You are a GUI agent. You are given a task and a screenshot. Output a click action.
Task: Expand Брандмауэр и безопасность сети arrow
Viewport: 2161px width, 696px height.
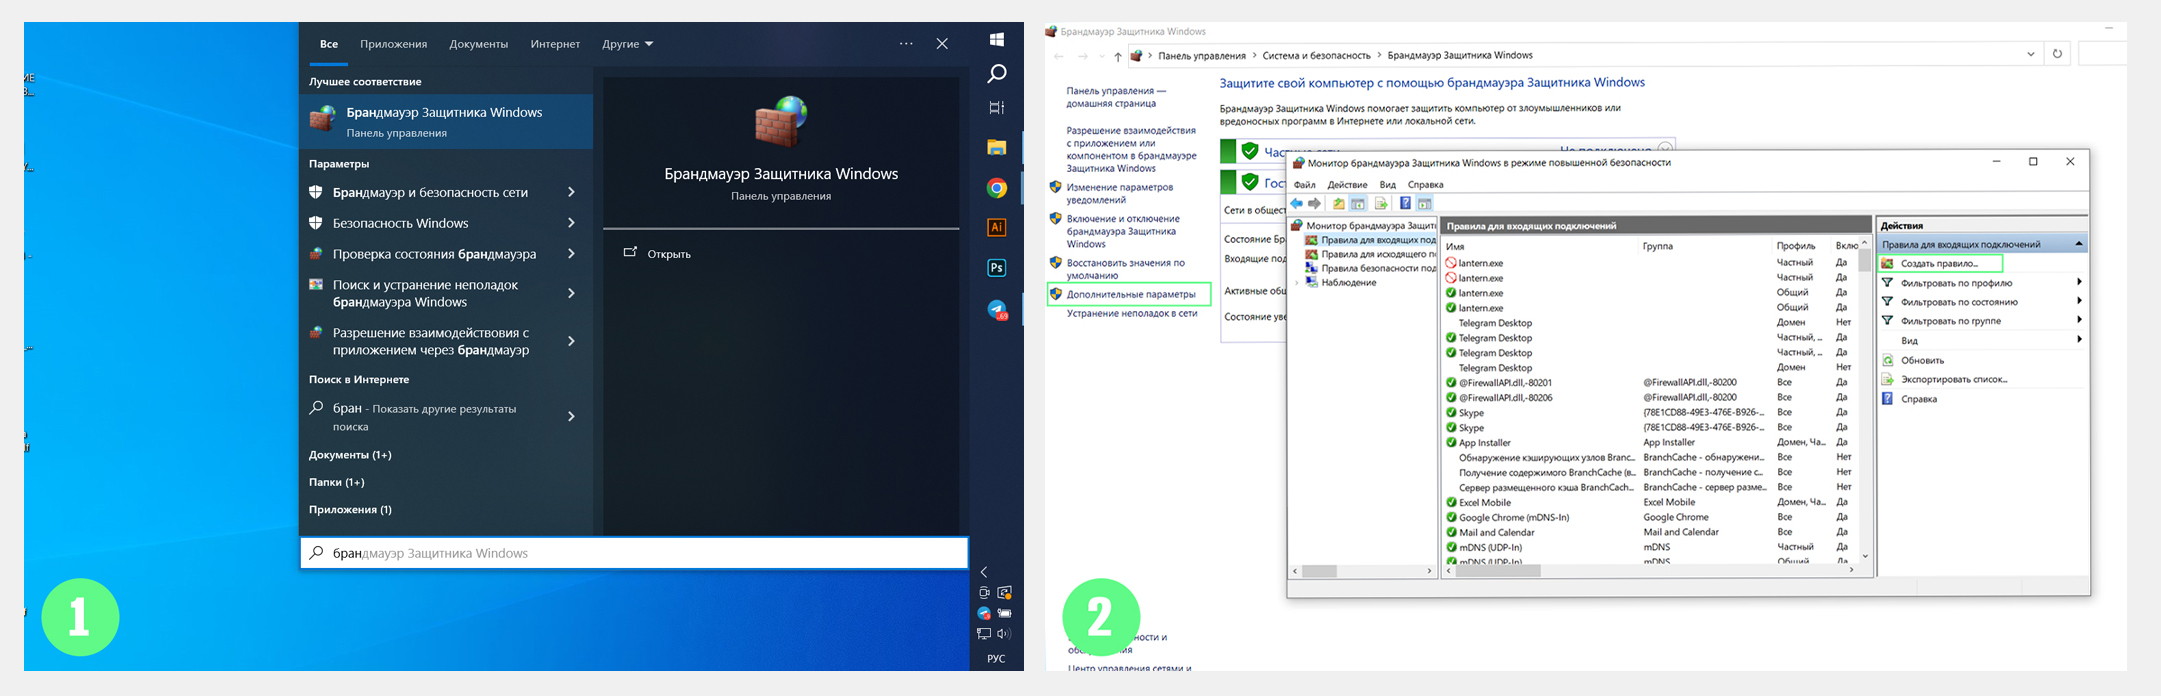pos(571,192)
